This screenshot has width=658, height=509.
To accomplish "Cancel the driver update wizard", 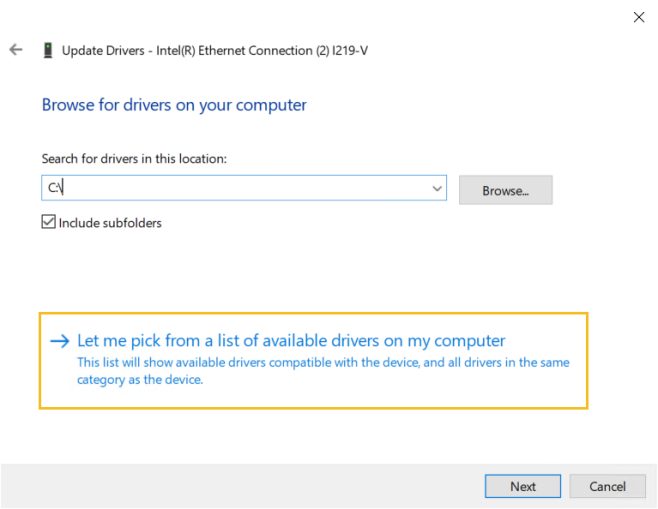I will point(607,486).
